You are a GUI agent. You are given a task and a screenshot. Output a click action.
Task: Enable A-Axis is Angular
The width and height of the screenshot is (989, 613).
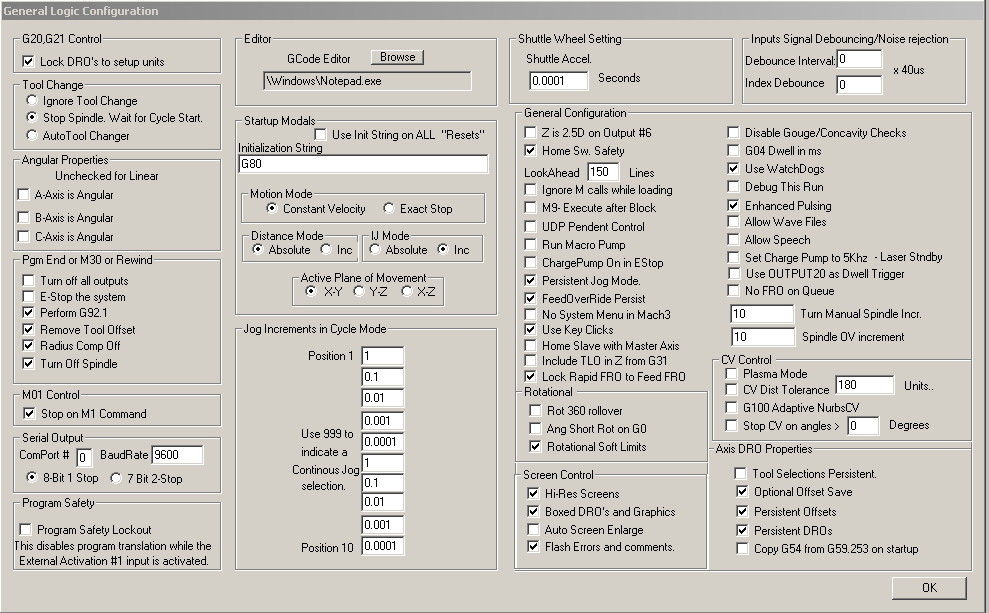24,194
